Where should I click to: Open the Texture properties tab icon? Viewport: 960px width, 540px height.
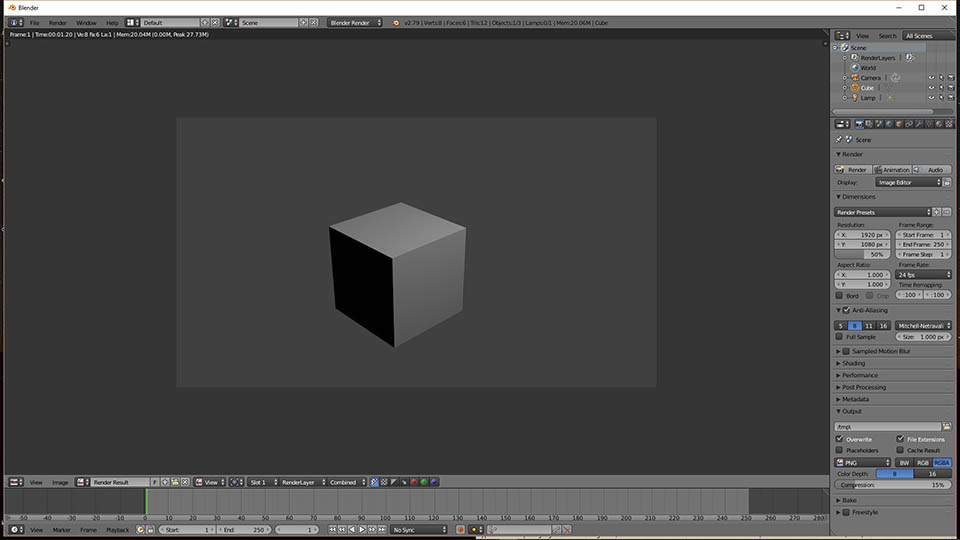coord(949,124)
